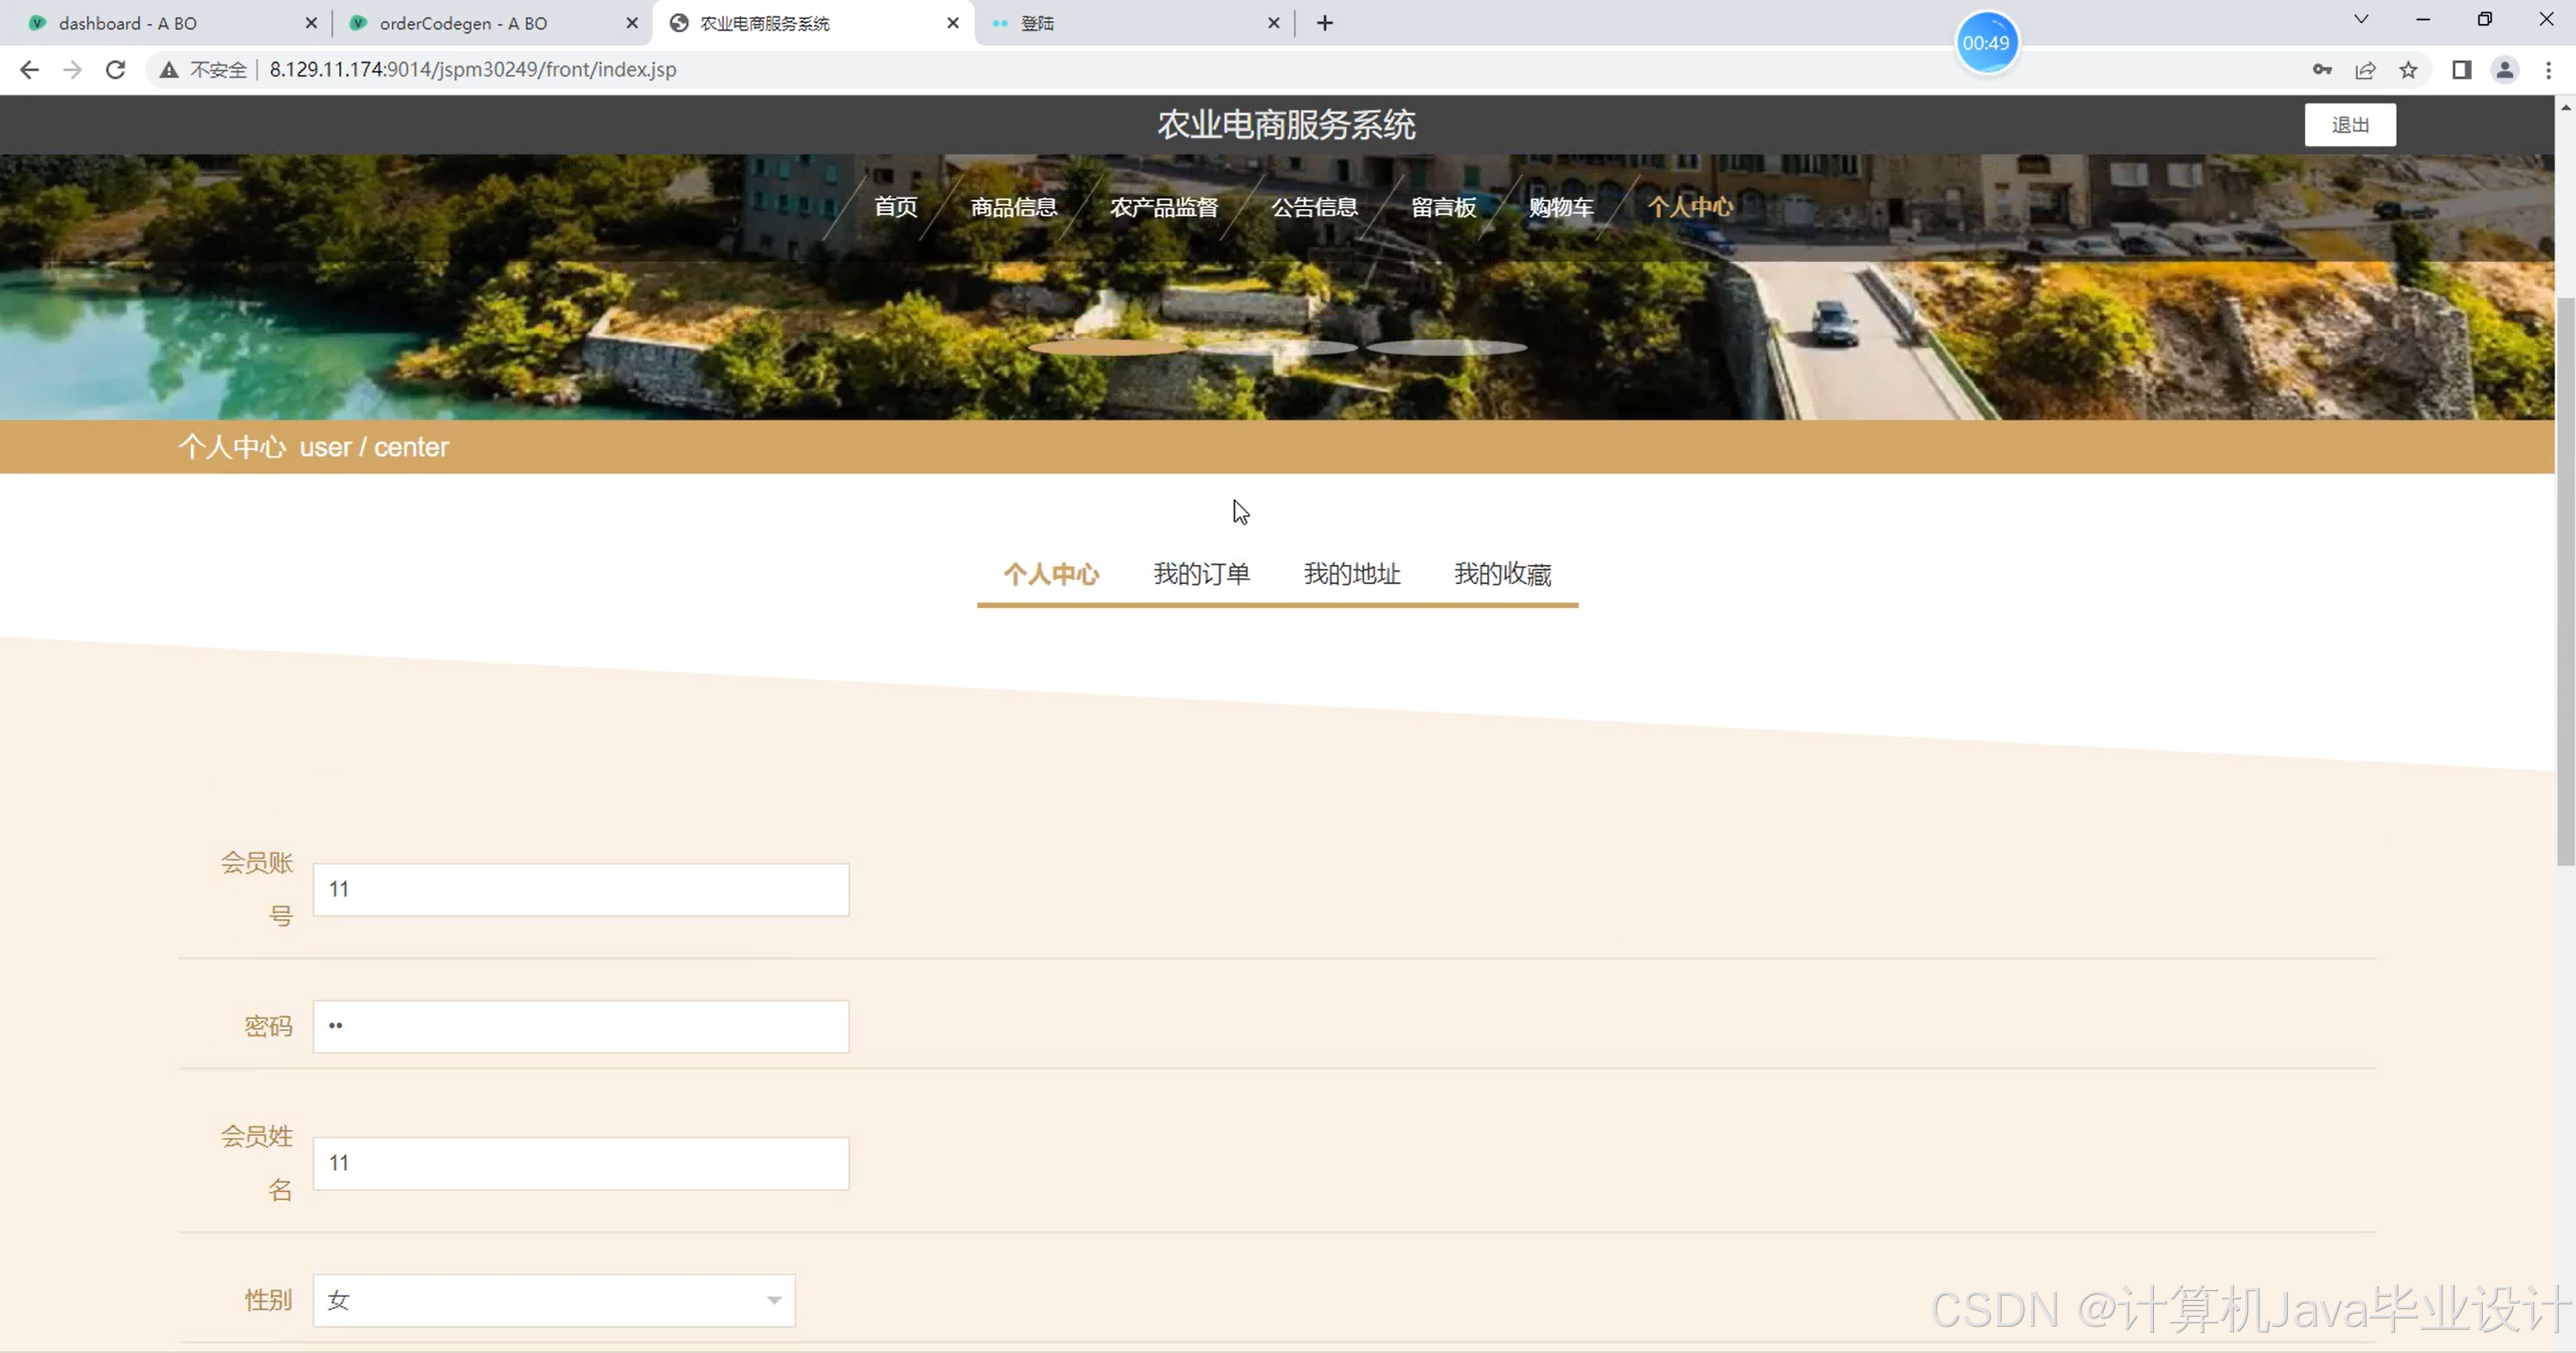Close the 农业电商服务系统 tab
The width and height of the screenshot is (2576, 1353).
(x=953, y=22)
